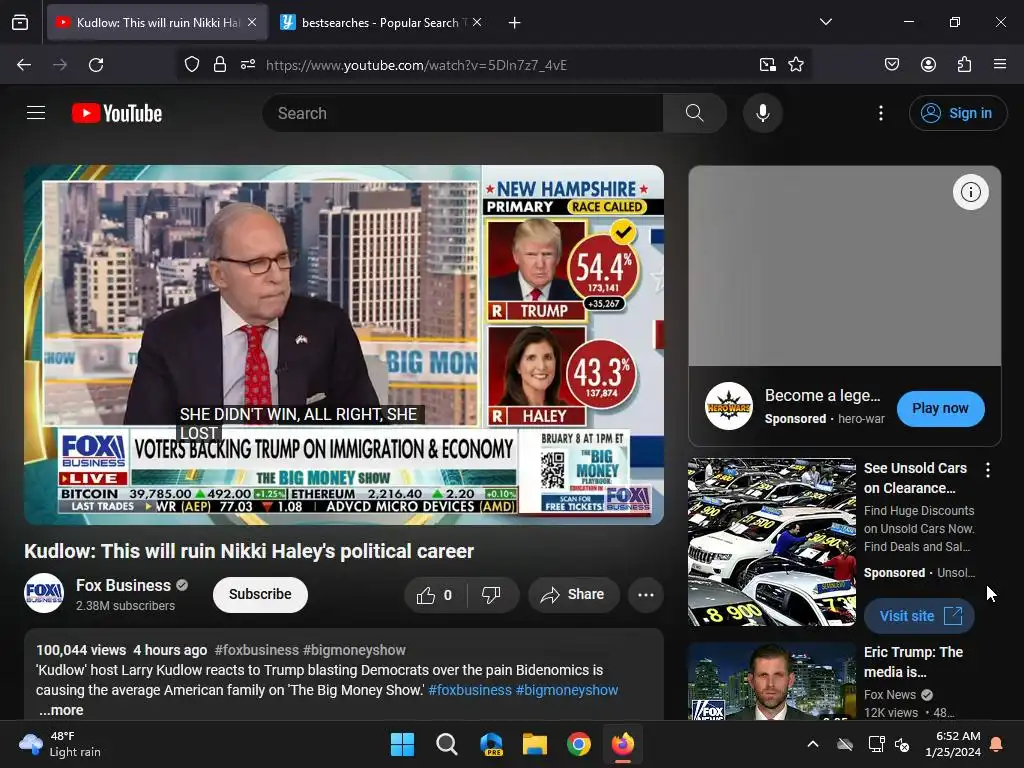Open the Fox Business channel name
Viewport: 1024px width, 768px height.
pyautogui.click(x=123, y=585)
